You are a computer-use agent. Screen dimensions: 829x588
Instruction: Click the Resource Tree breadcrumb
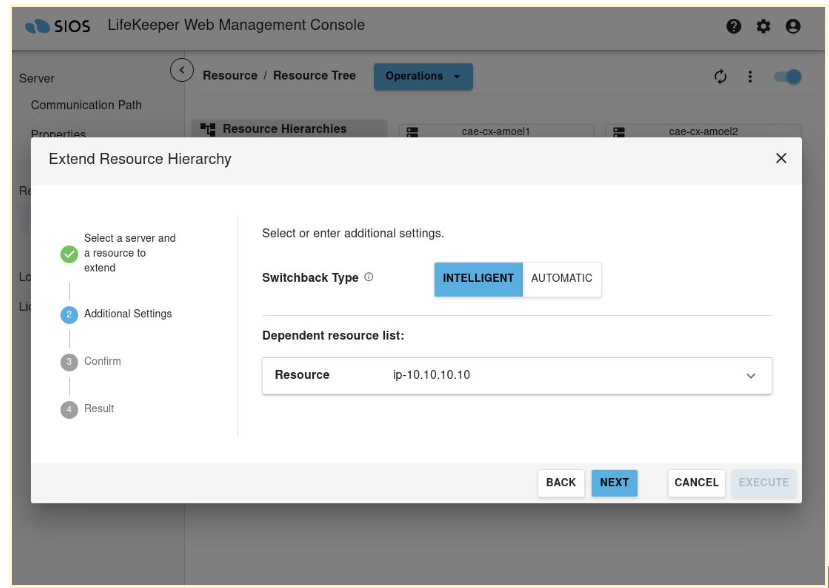coord(314,76)
